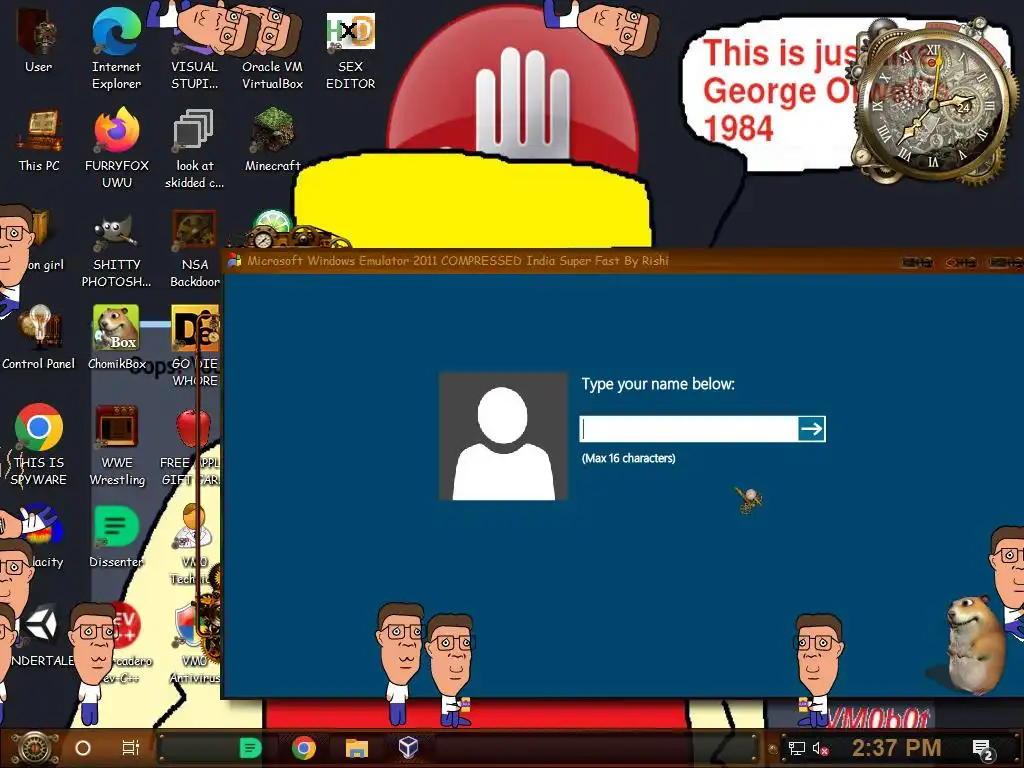Click the 'Type your name below:' label
1024x768 pixels.
coord(658,384)
